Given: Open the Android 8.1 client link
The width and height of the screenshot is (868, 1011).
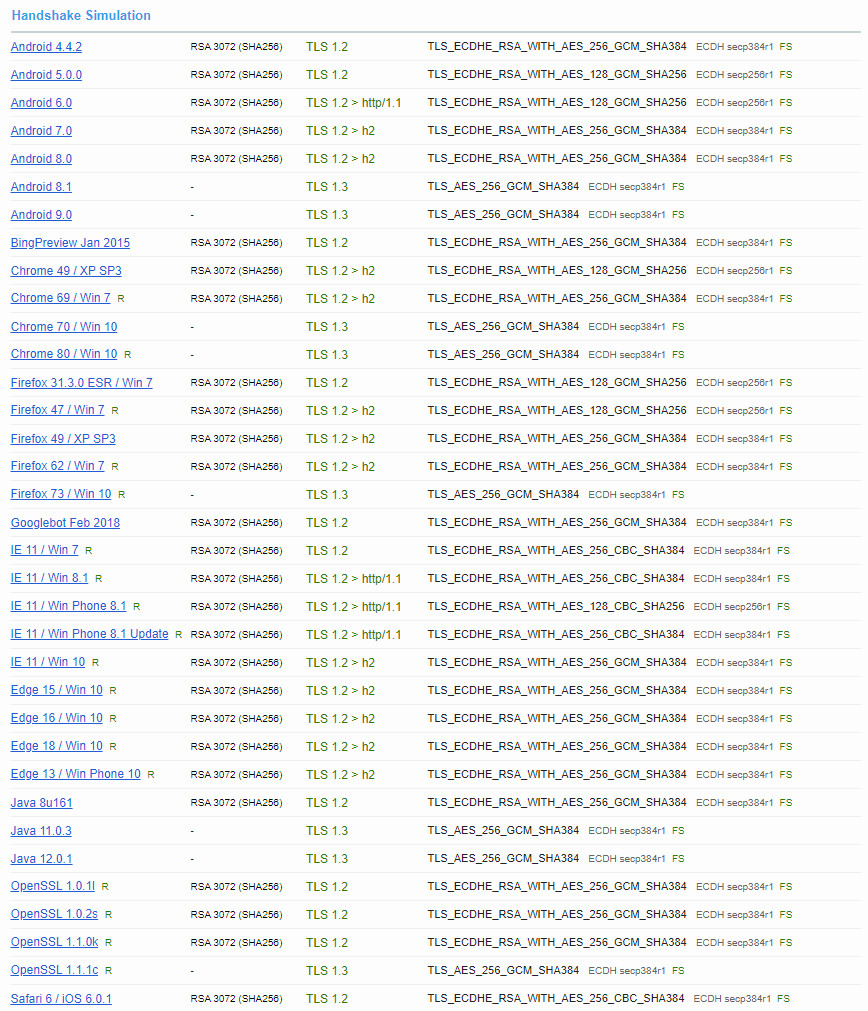Looking at the screenshot, I should pos(41,187).
